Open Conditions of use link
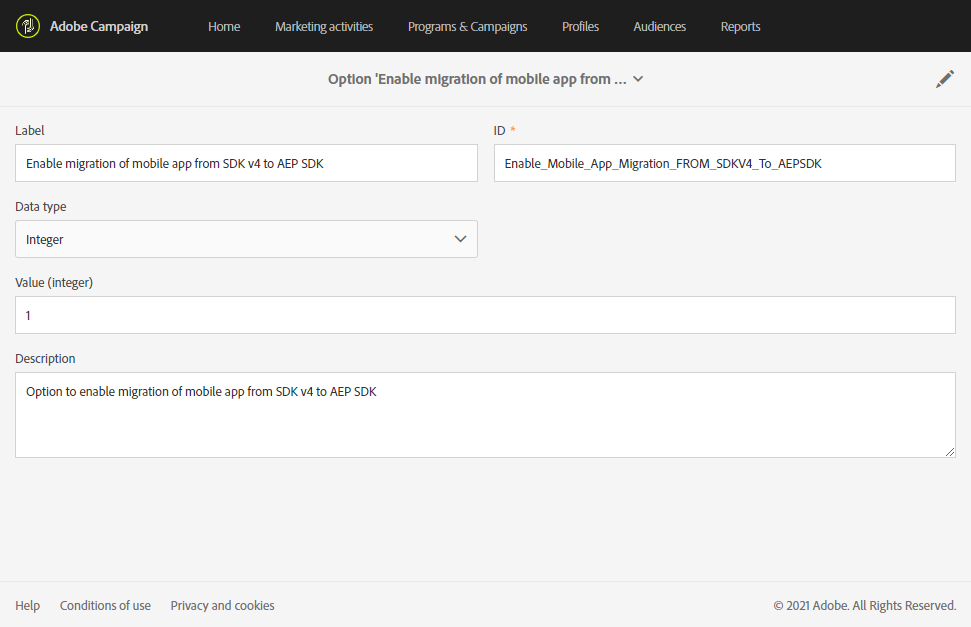Screen dimensions: 971x627 coord(105,605)
